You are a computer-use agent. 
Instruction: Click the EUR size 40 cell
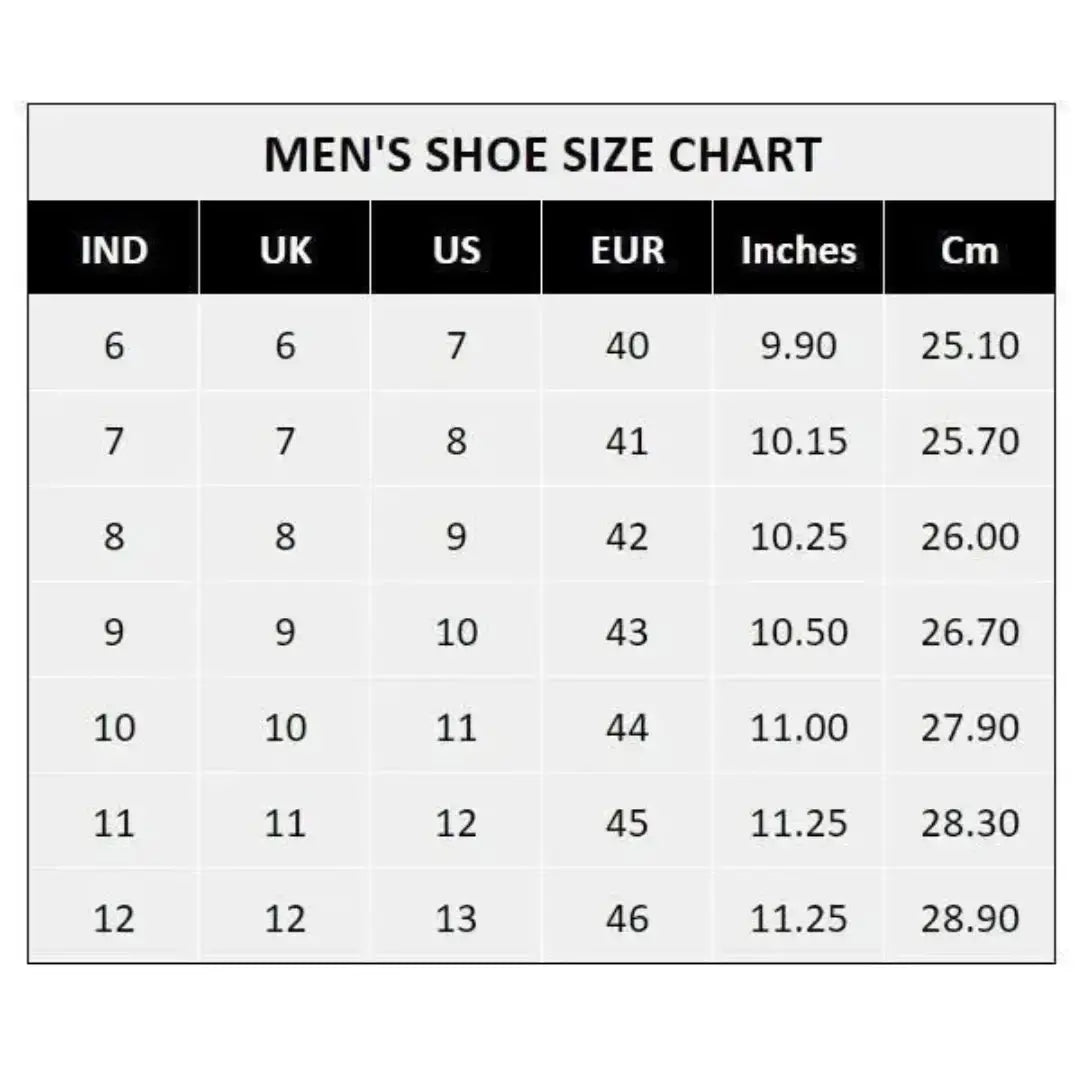point(627,346)
